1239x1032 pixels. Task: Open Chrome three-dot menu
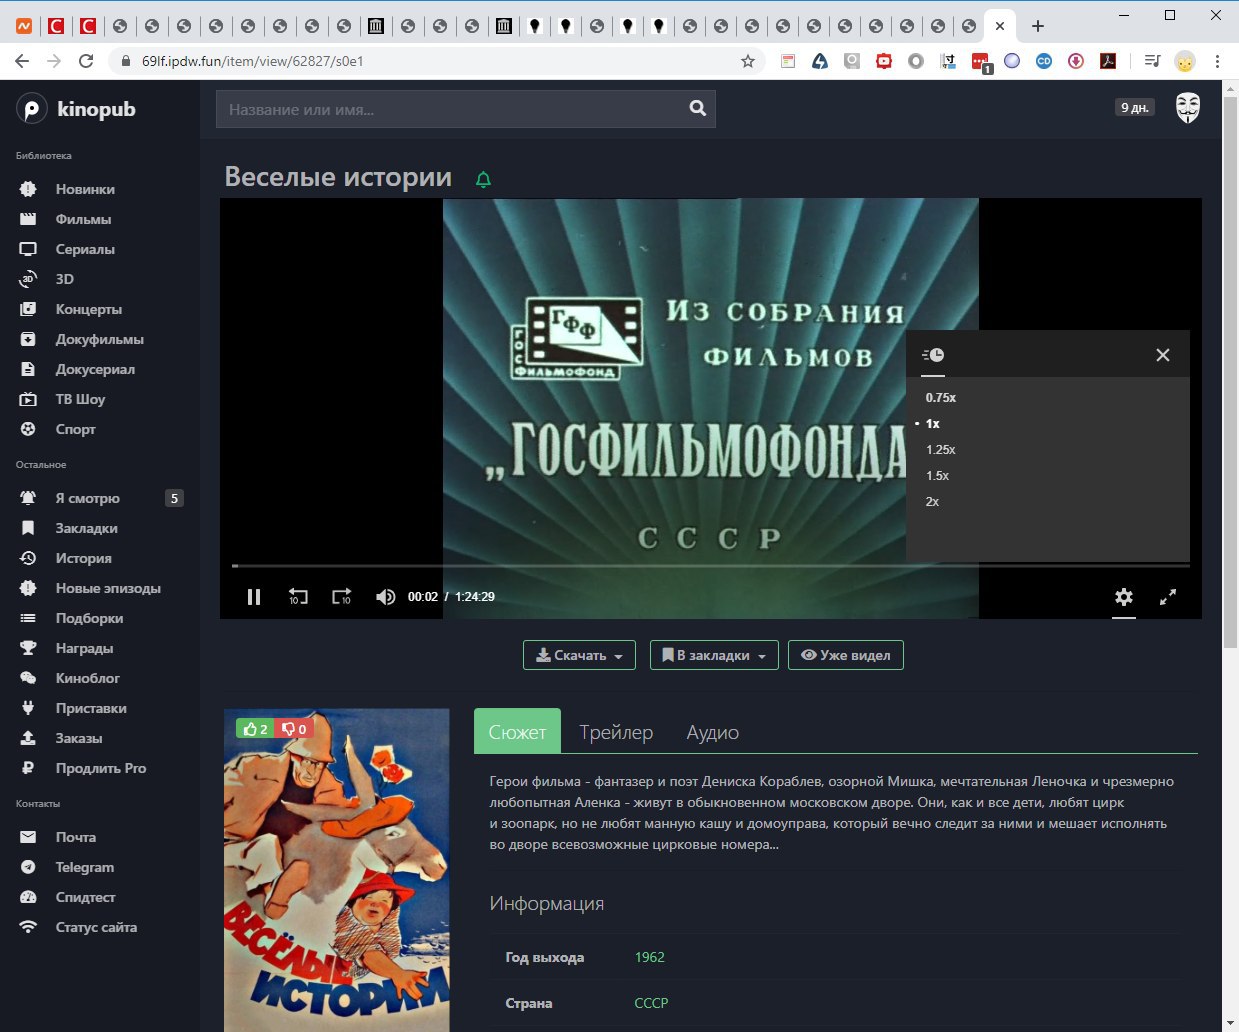tap(1217, 61)
